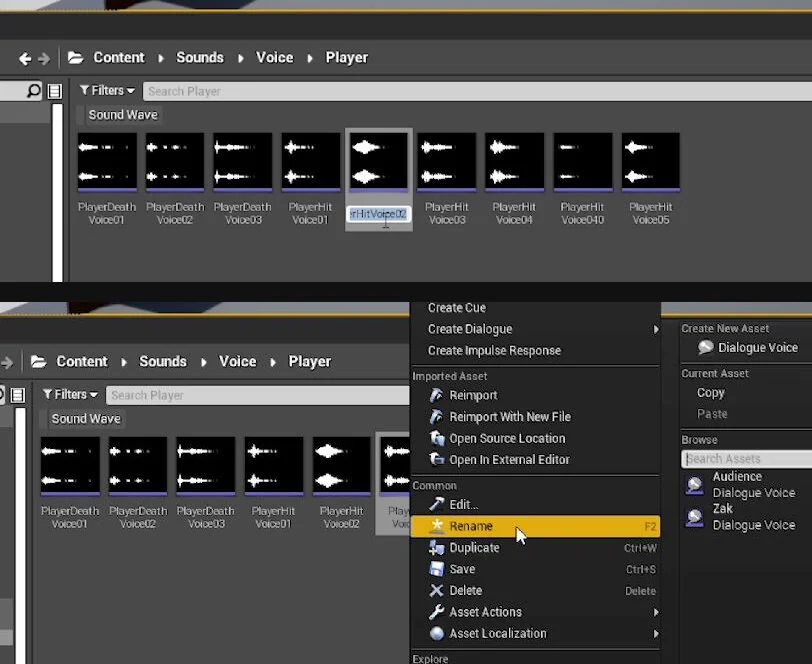Image resolution: width=812 pixels, height=664 pixels.
Task: Select the Audience Dialogue Voice asset icon
Action: [x=693, y=484]
